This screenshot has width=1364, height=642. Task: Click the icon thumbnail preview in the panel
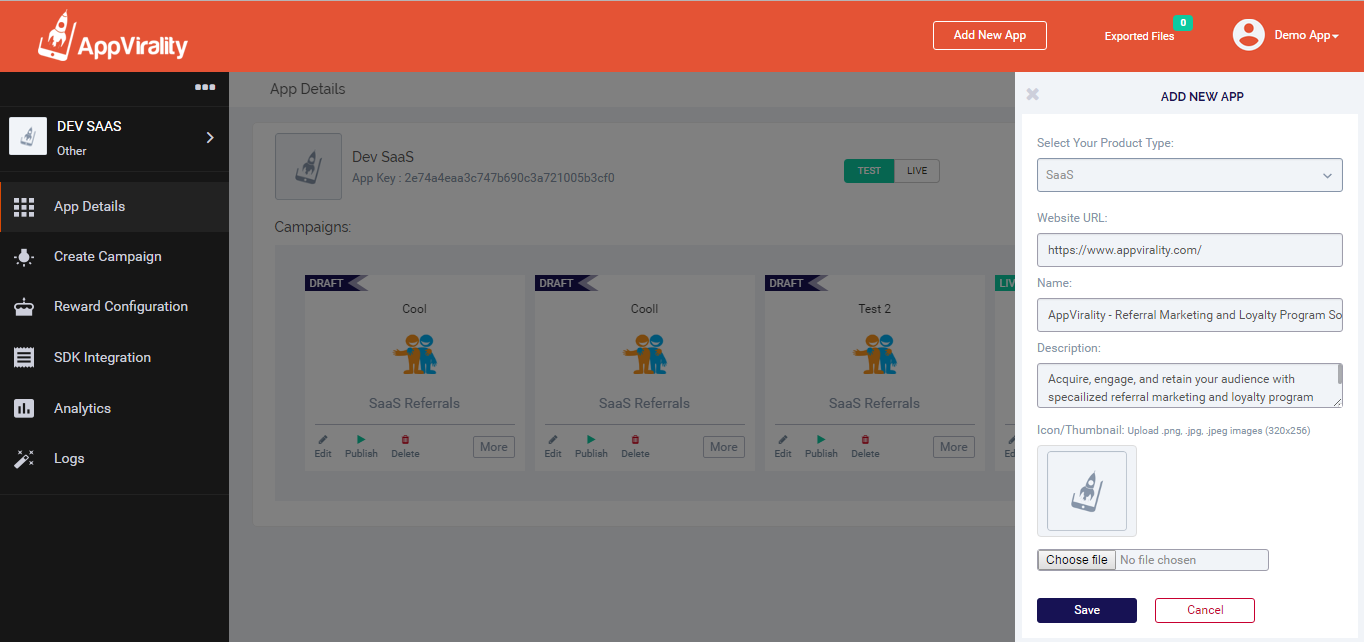click(1087, 491)
